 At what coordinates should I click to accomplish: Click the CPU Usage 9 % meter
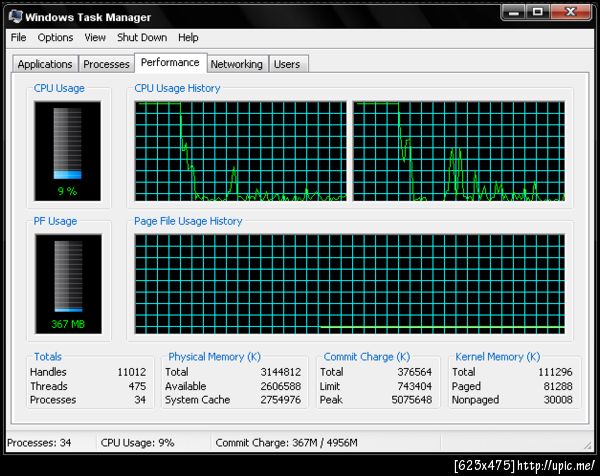click(67, 151)
